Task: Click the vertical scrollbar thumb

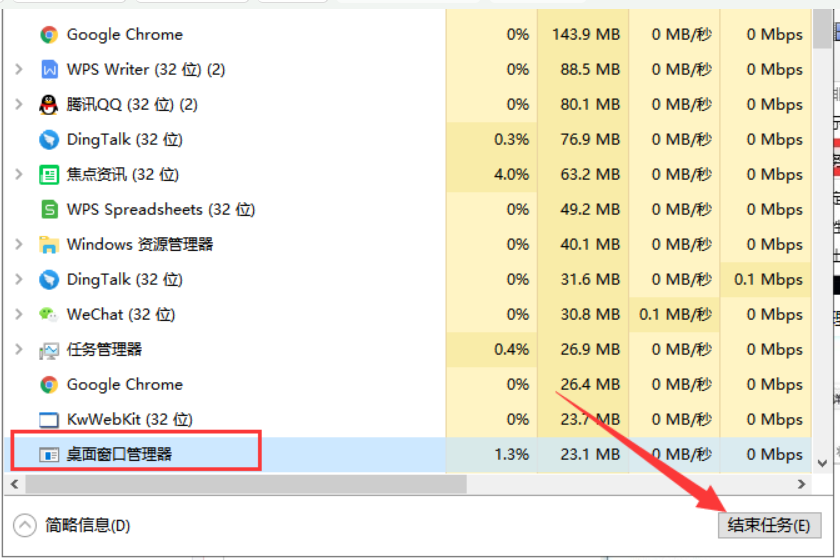Action: [822, 28]
